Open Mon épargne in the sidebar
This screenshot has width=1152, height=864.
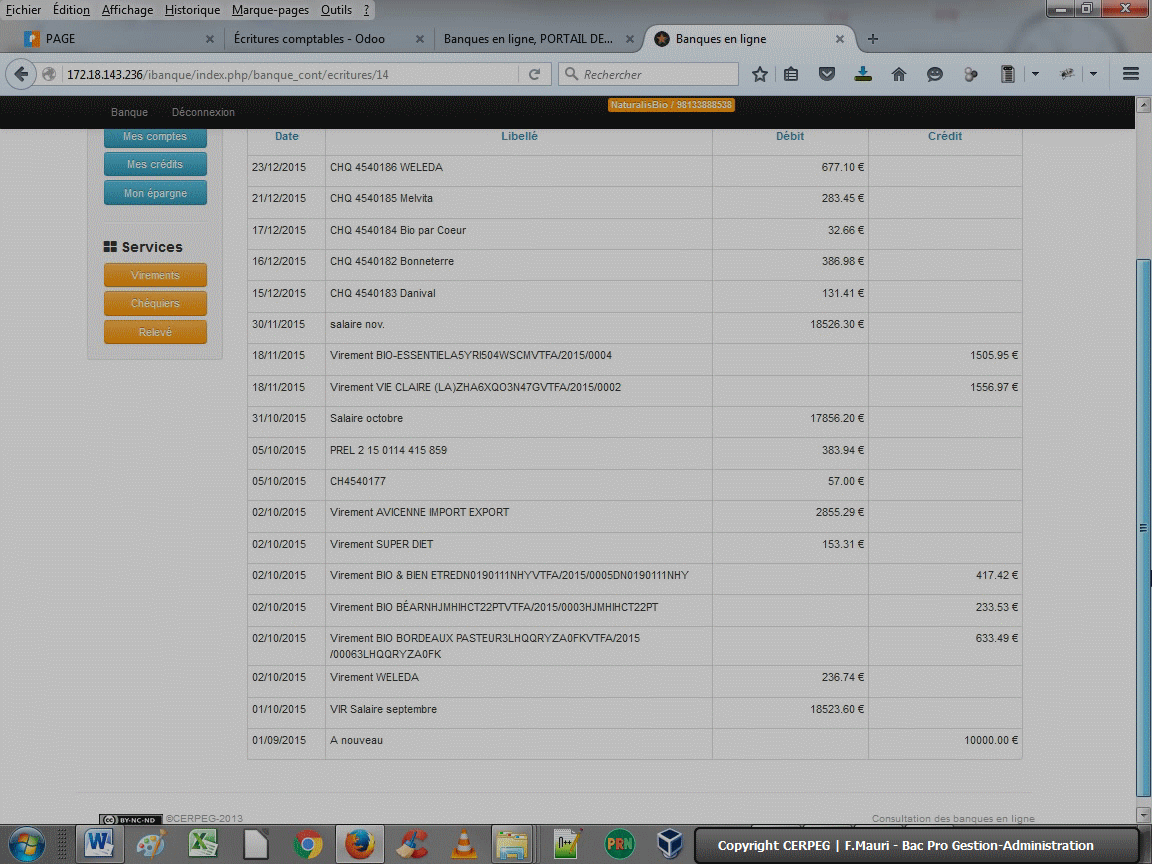[x=155, y=193]
